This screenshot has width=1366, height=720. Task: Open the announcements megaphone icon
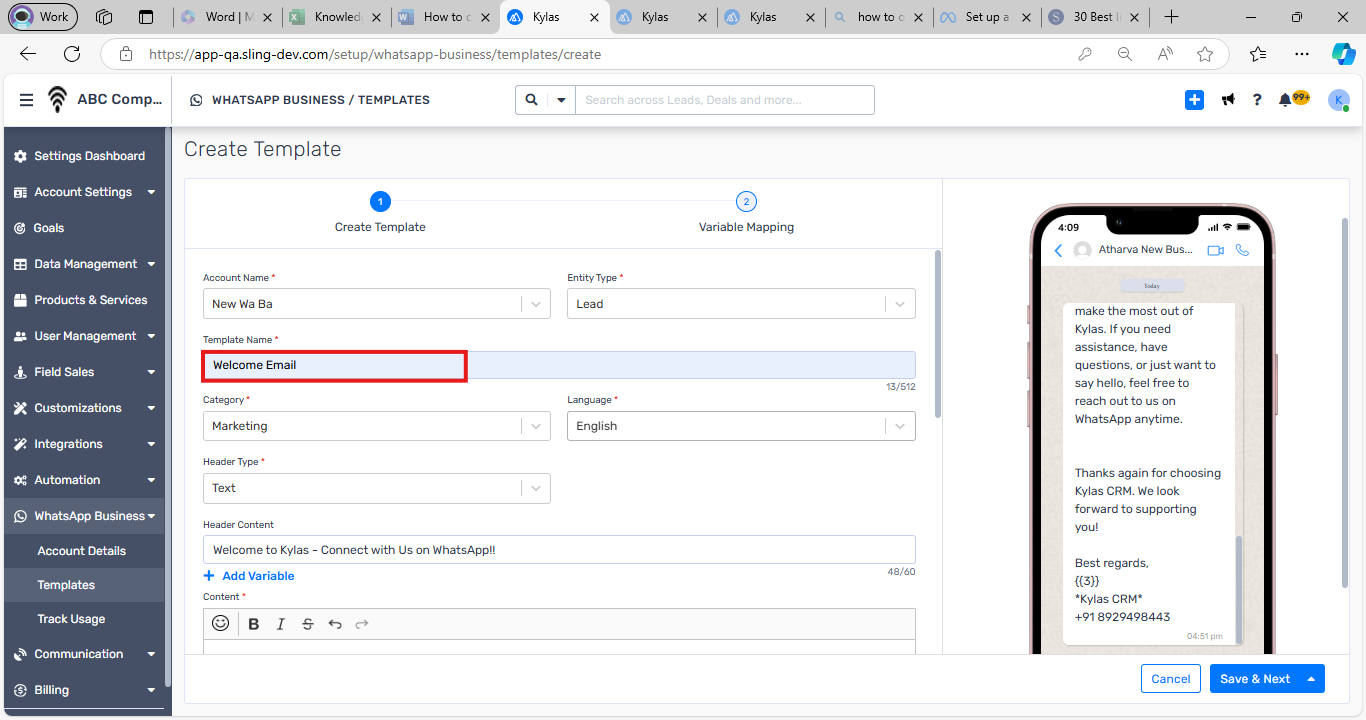[x=1228, y=100]
